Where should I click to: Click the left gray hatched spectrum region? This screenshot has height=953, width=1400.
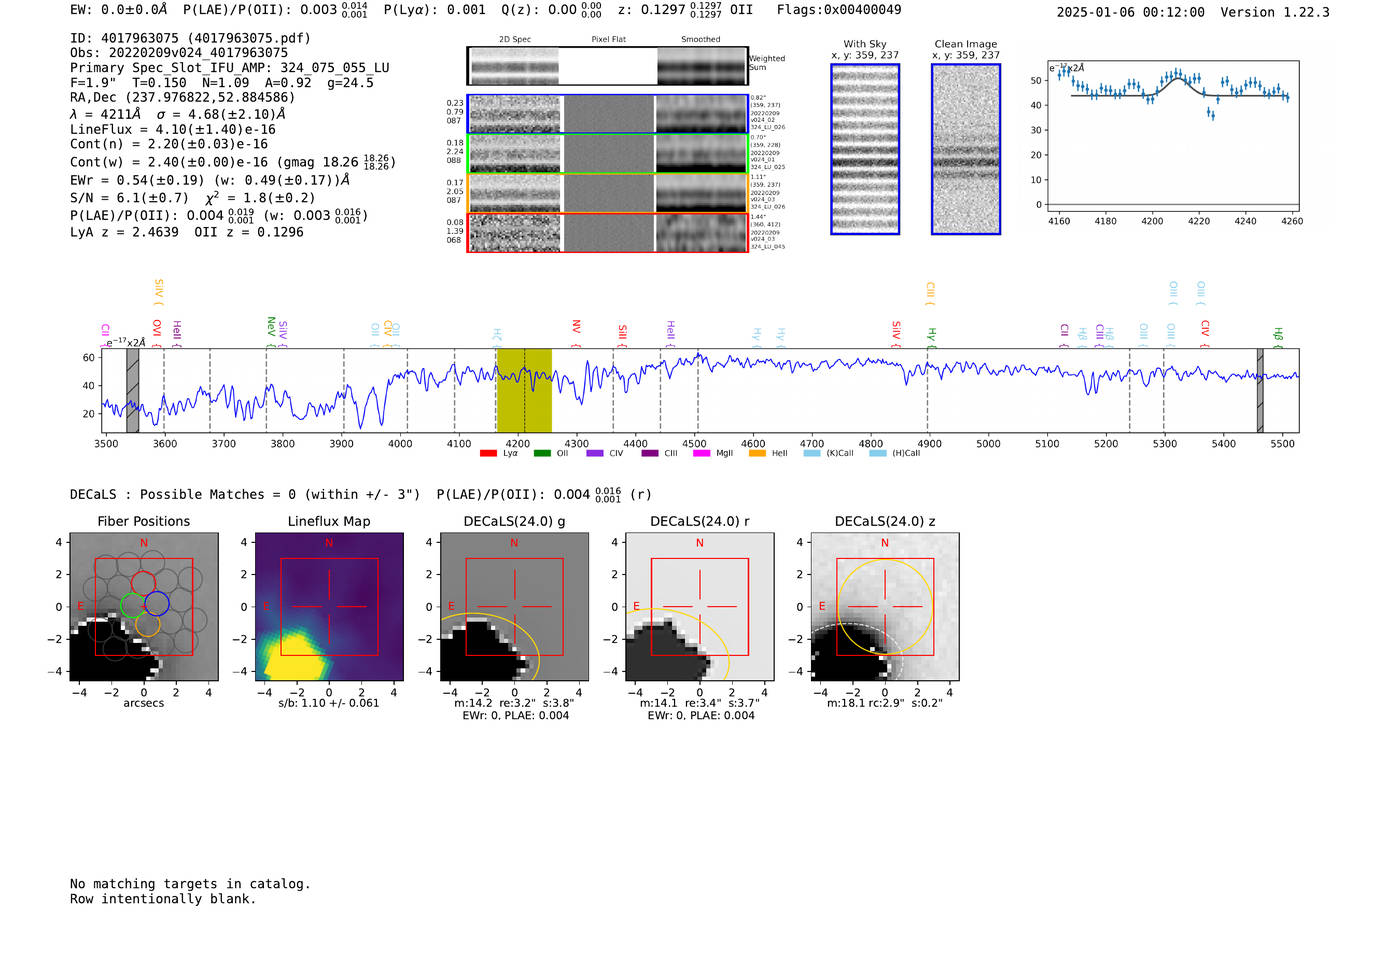(132, 390)
